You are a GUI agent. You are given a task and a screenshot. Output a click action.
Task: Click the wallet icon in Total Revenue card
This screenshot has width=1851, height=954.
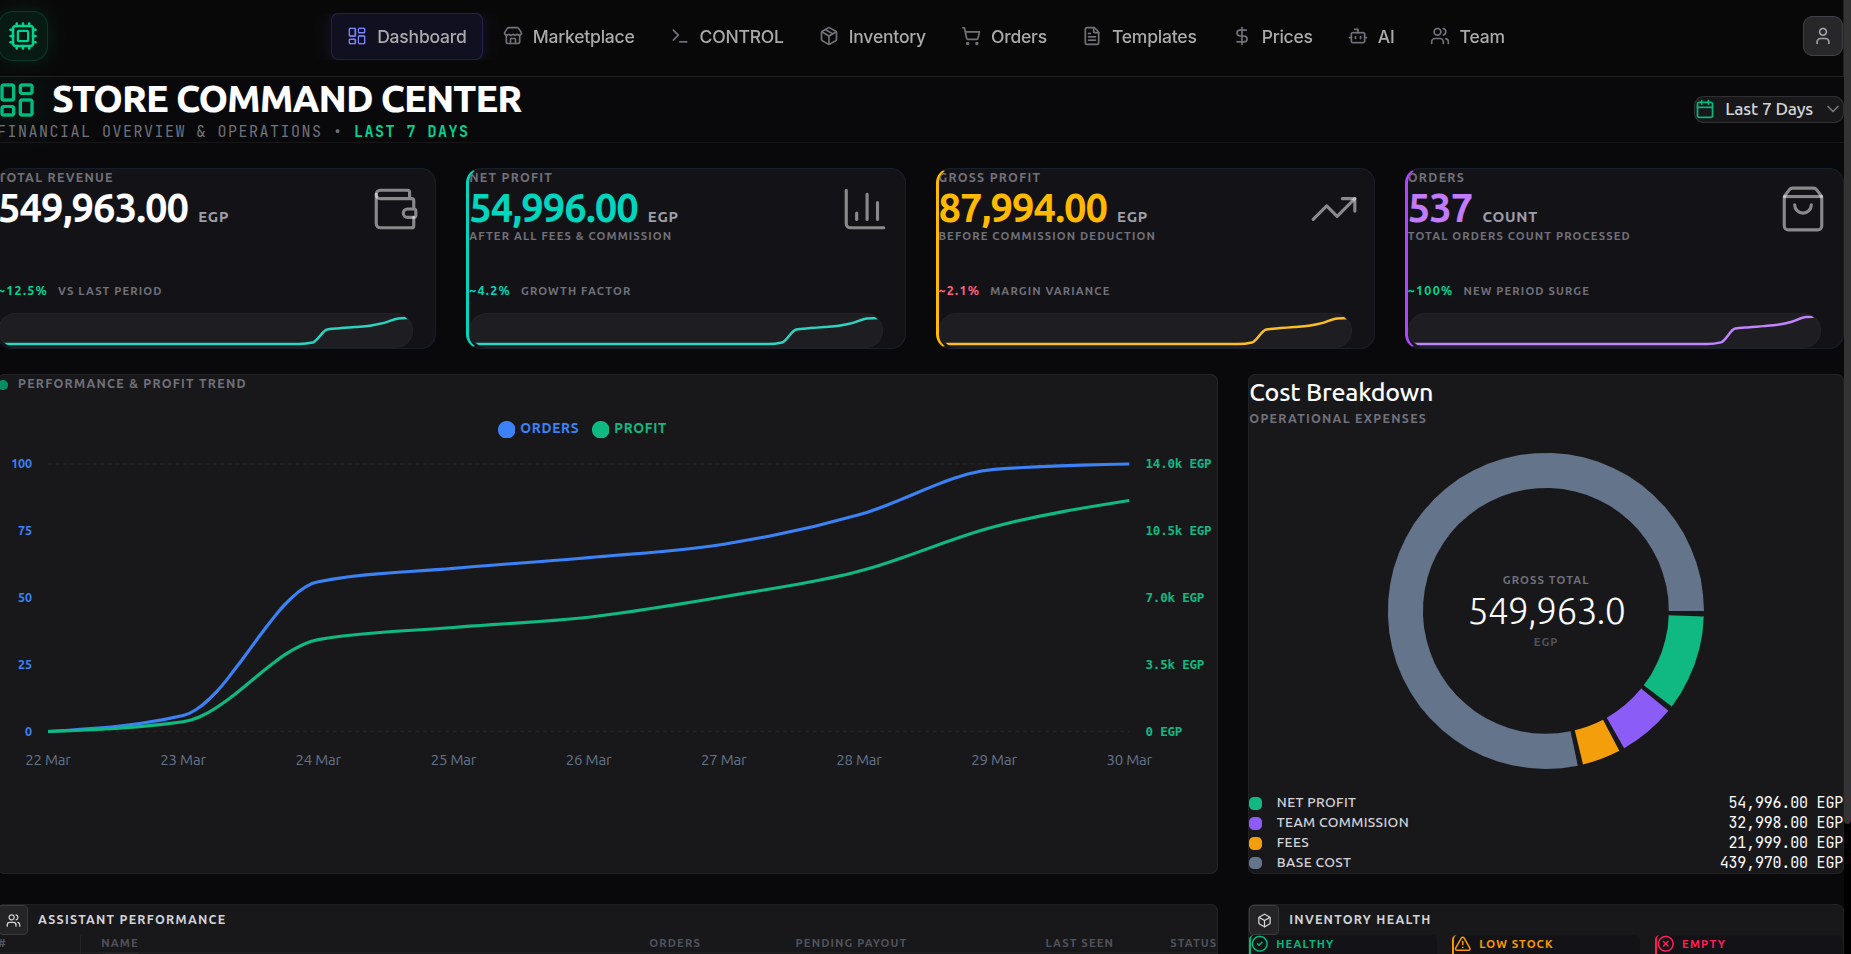[x=395, y=209]
